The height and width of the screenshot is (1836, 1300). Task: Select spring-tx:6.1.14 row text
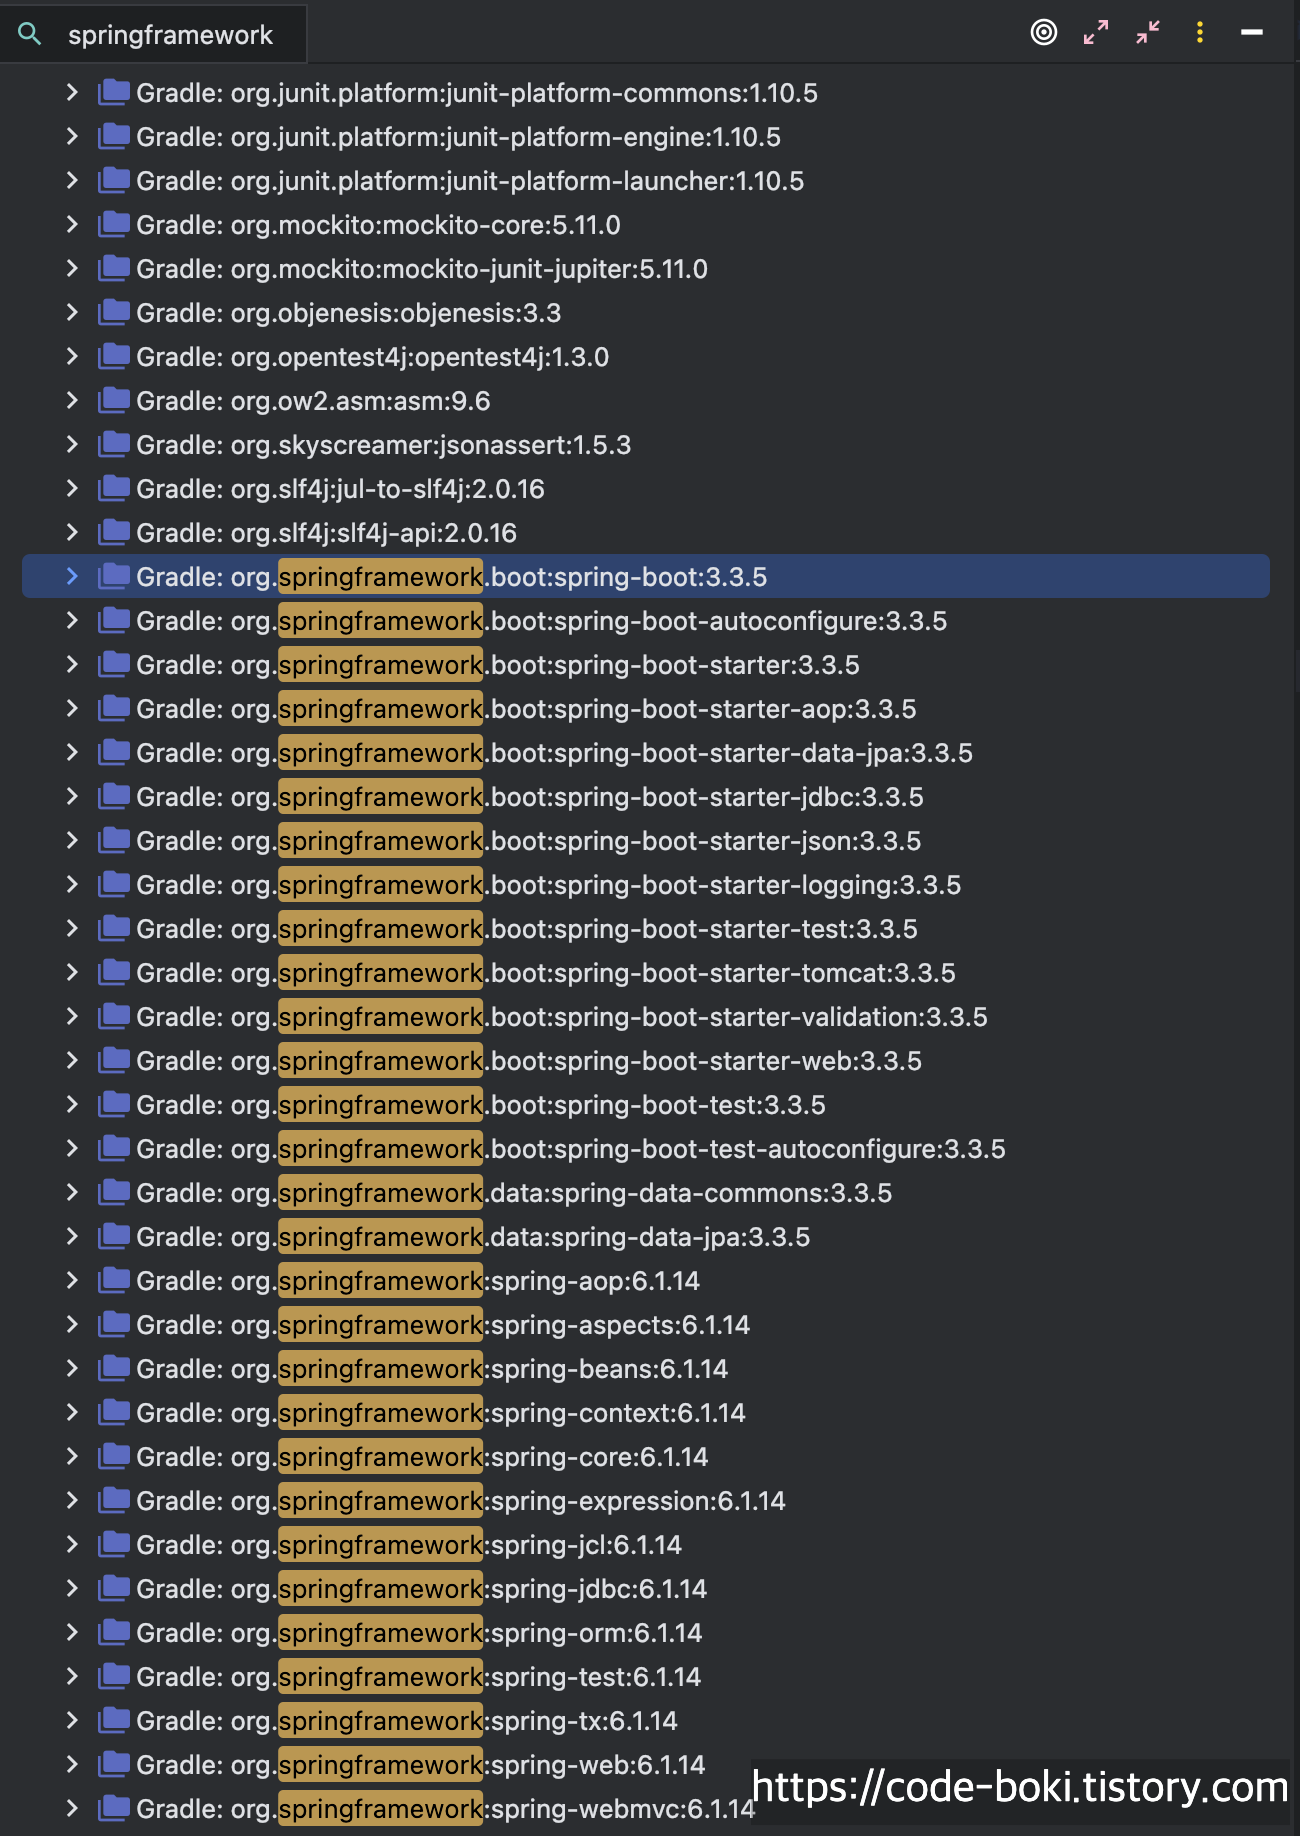407,1721
